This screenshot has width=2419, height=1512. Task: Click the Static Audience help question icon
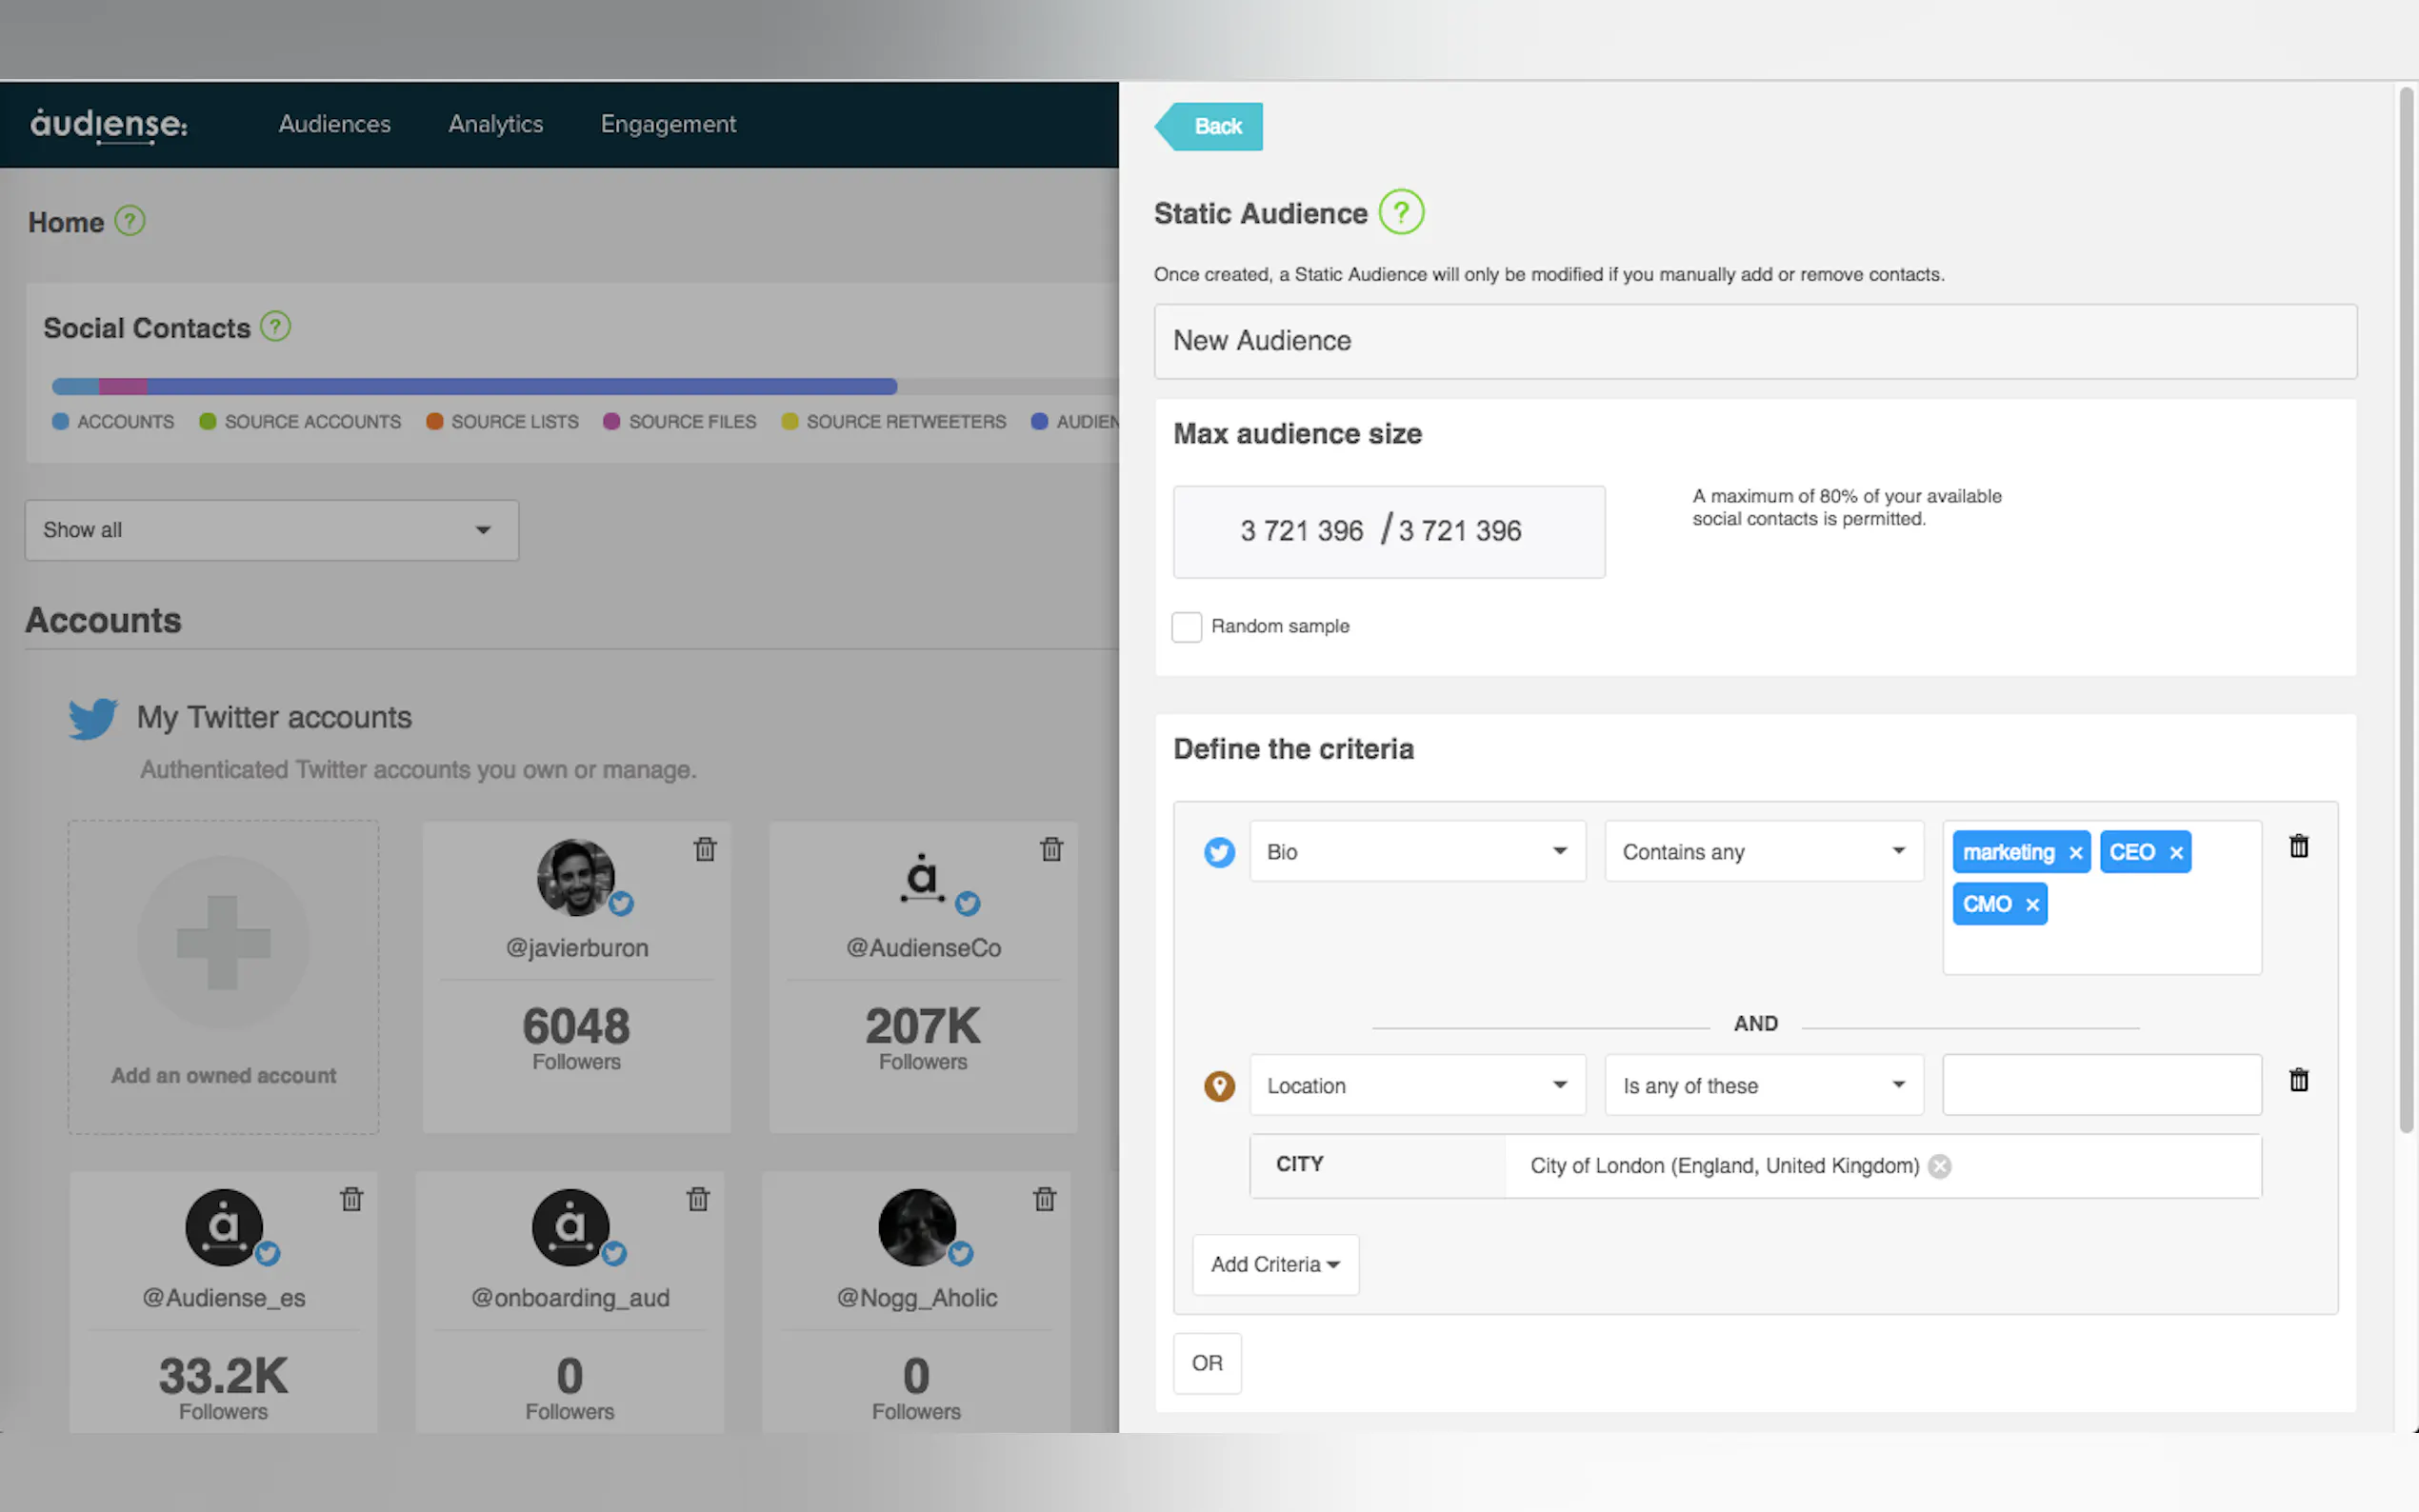(1401, 213)
